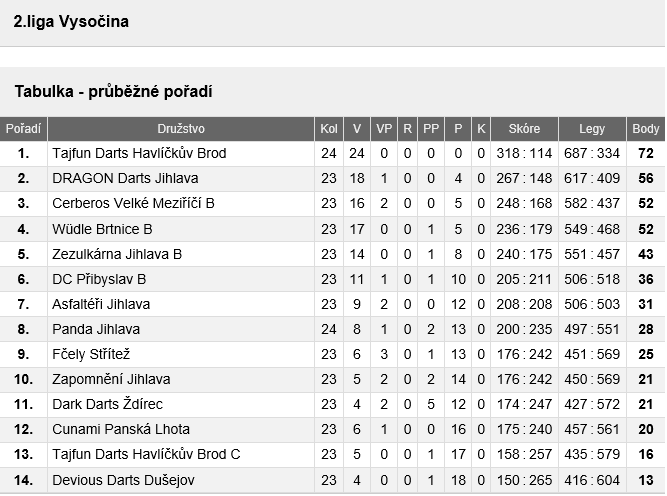Click the Legy column header
Viewport: 667px width, 496px height.
(x=592, y=129)
